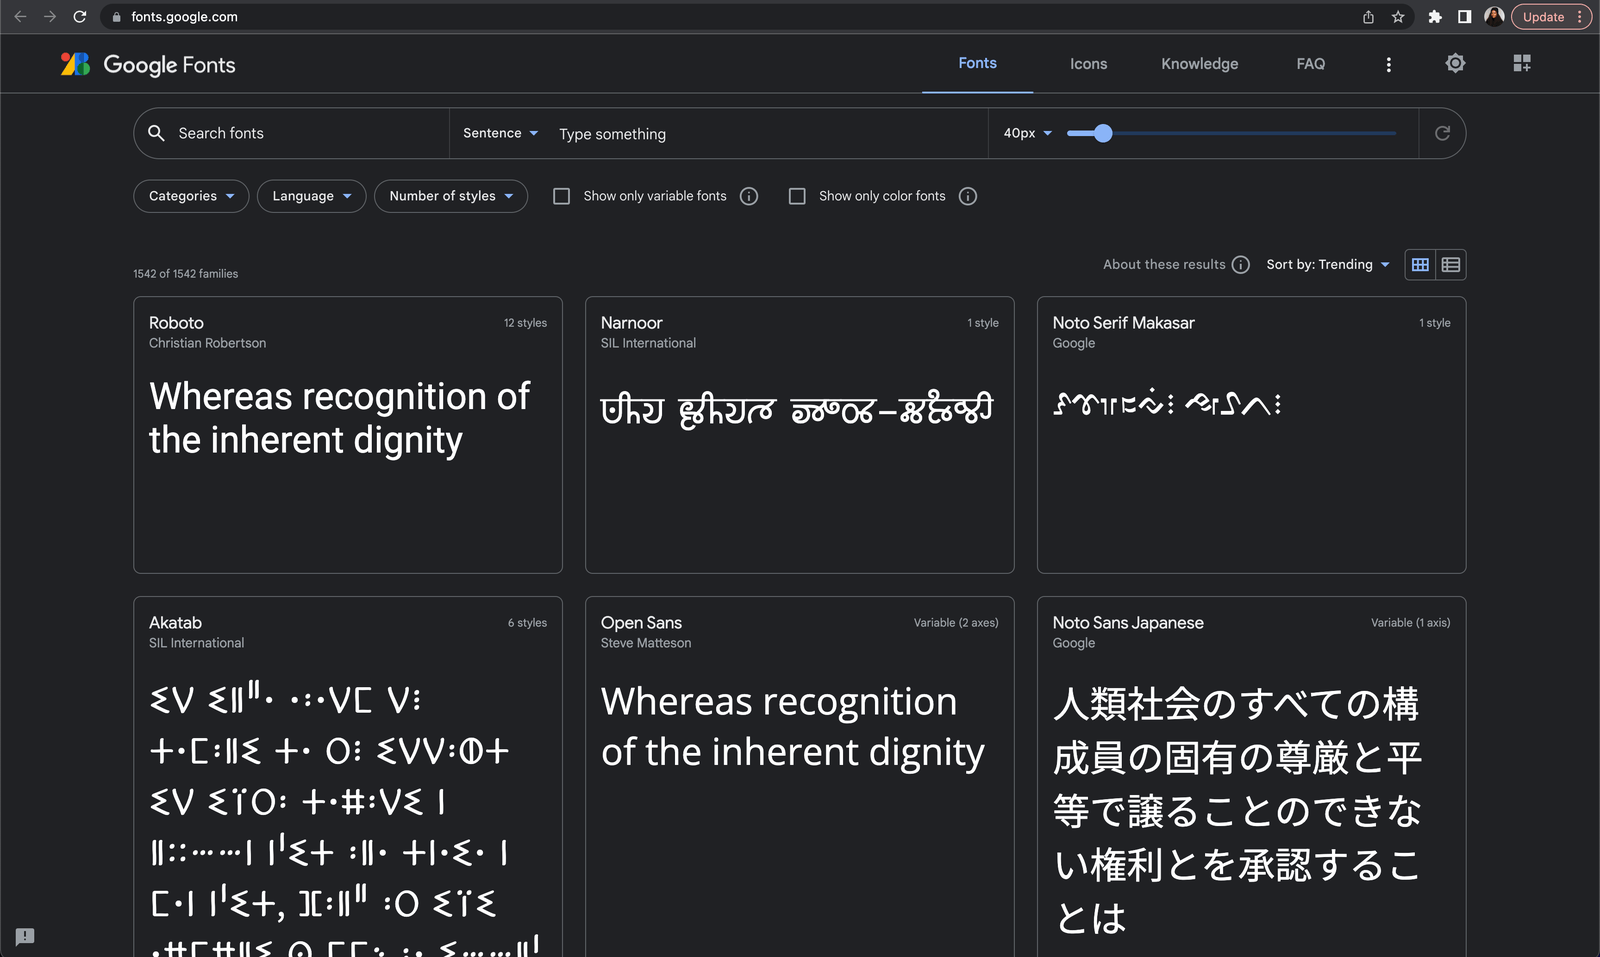Viewport: 1600px width, 957px height.
Task: Click Open Sans Variable (2 axes) label
Action: 956,623
